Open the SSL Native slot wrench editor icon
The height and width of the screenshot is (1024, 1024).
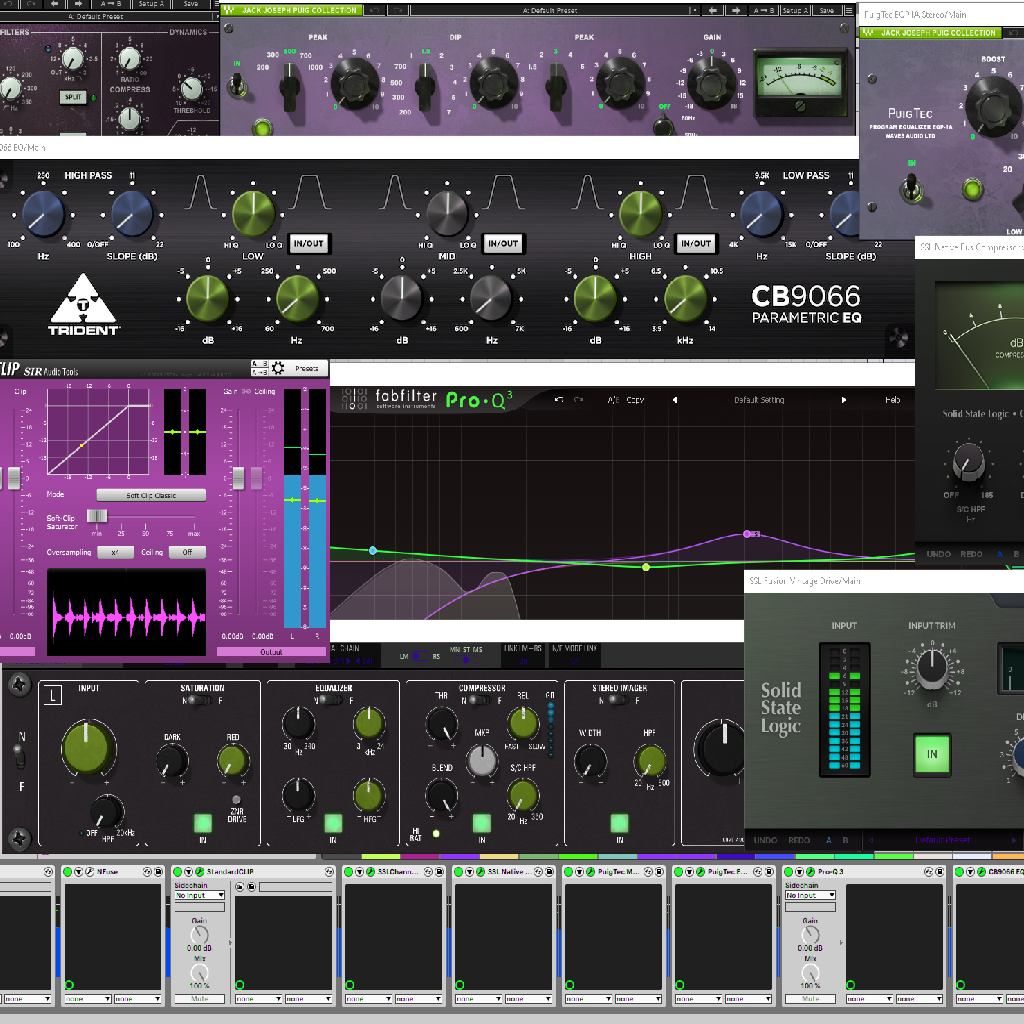pos(480,872)
